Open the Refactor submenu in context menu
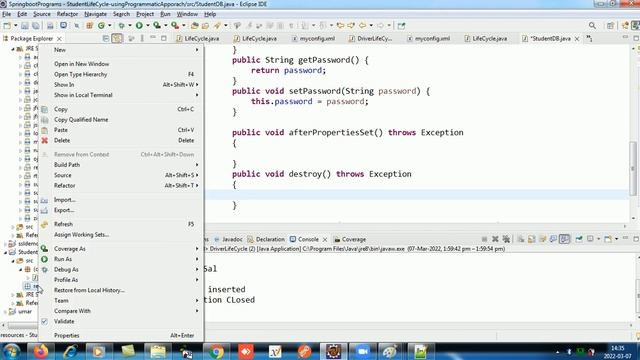The height and width of the screenshot is (360, 640). click(122, 186)
